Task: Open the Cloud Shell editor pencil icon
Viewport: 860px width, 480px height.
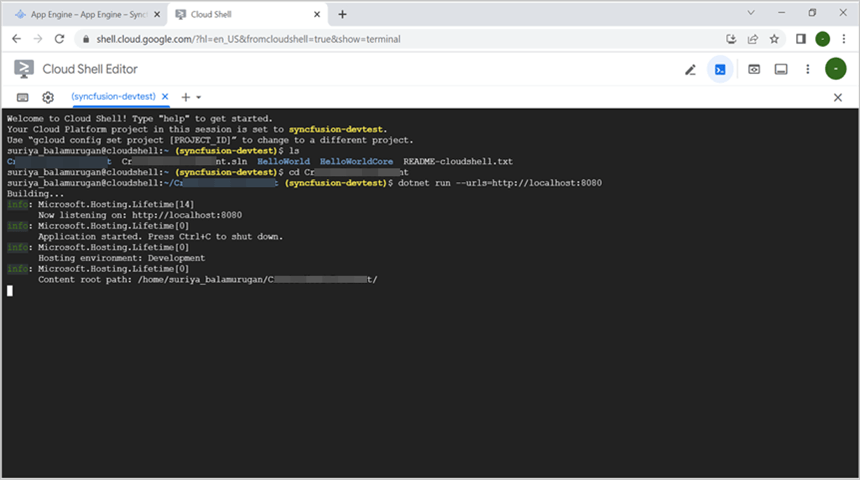Action: (691, 70)
